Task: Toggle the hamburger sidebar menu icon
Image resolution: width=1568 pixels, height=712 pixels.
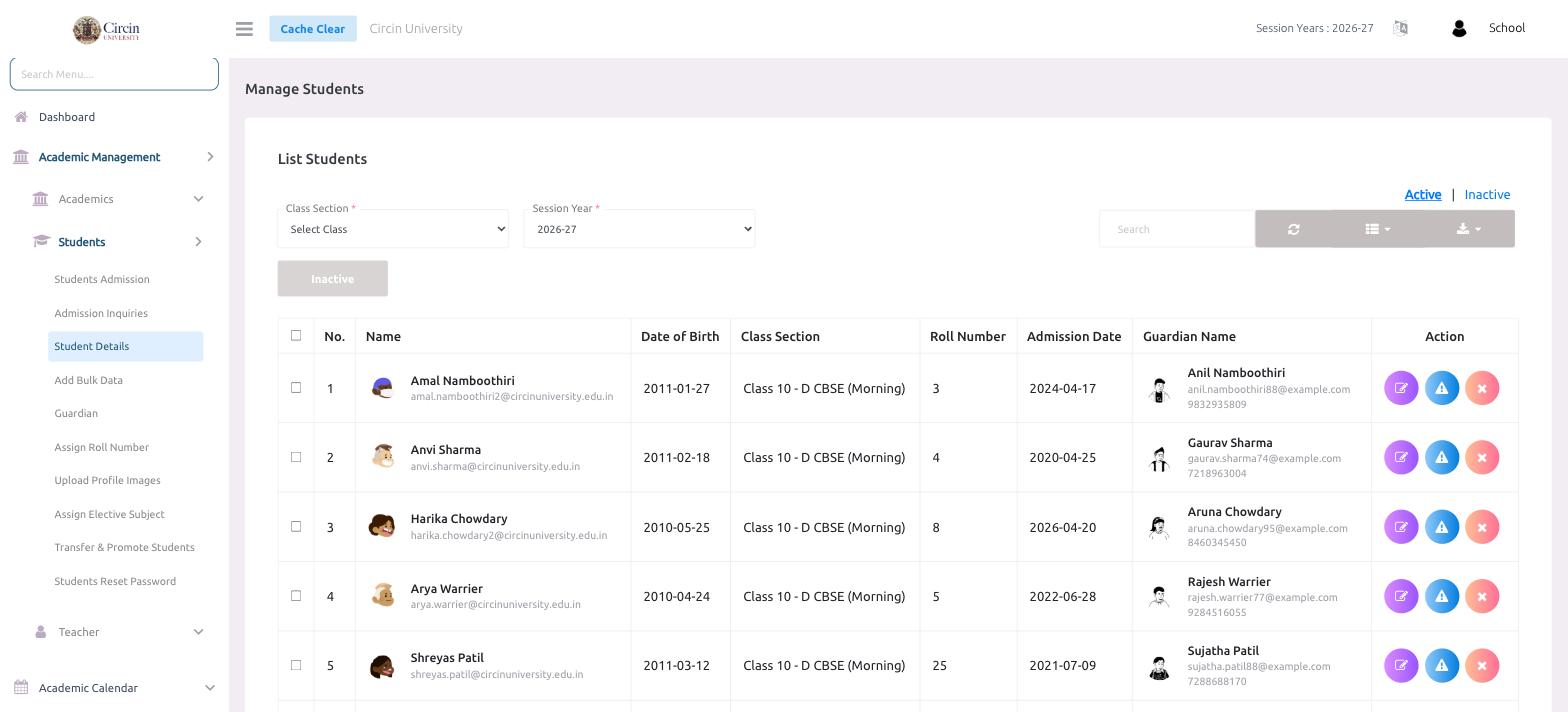Action: (244, 29)
